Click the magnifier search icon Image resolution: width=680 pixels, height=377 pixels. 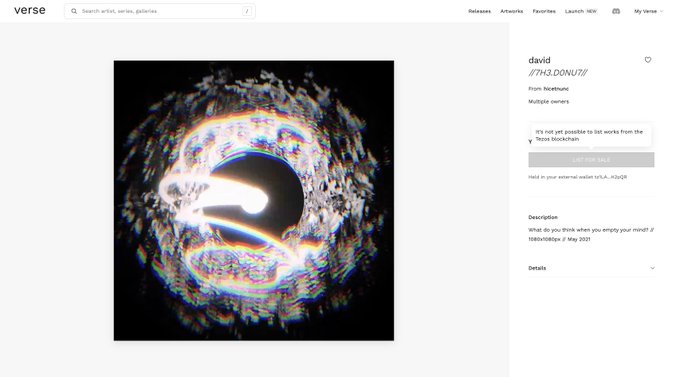[74, 11]
